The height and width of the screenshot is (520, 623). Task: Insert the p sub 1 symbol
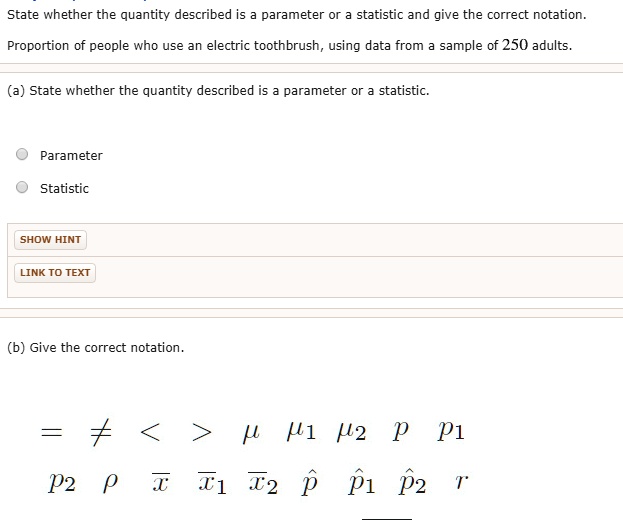click(x=451, y=433)
